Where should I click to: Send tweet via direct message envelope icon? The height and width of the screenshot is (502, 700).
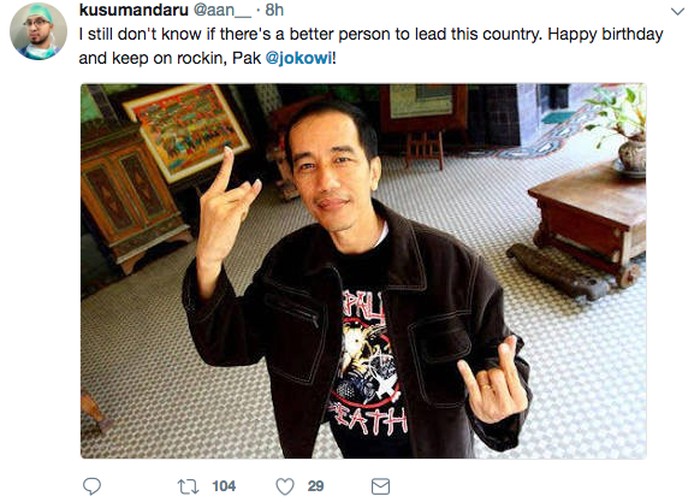point(381,486)
